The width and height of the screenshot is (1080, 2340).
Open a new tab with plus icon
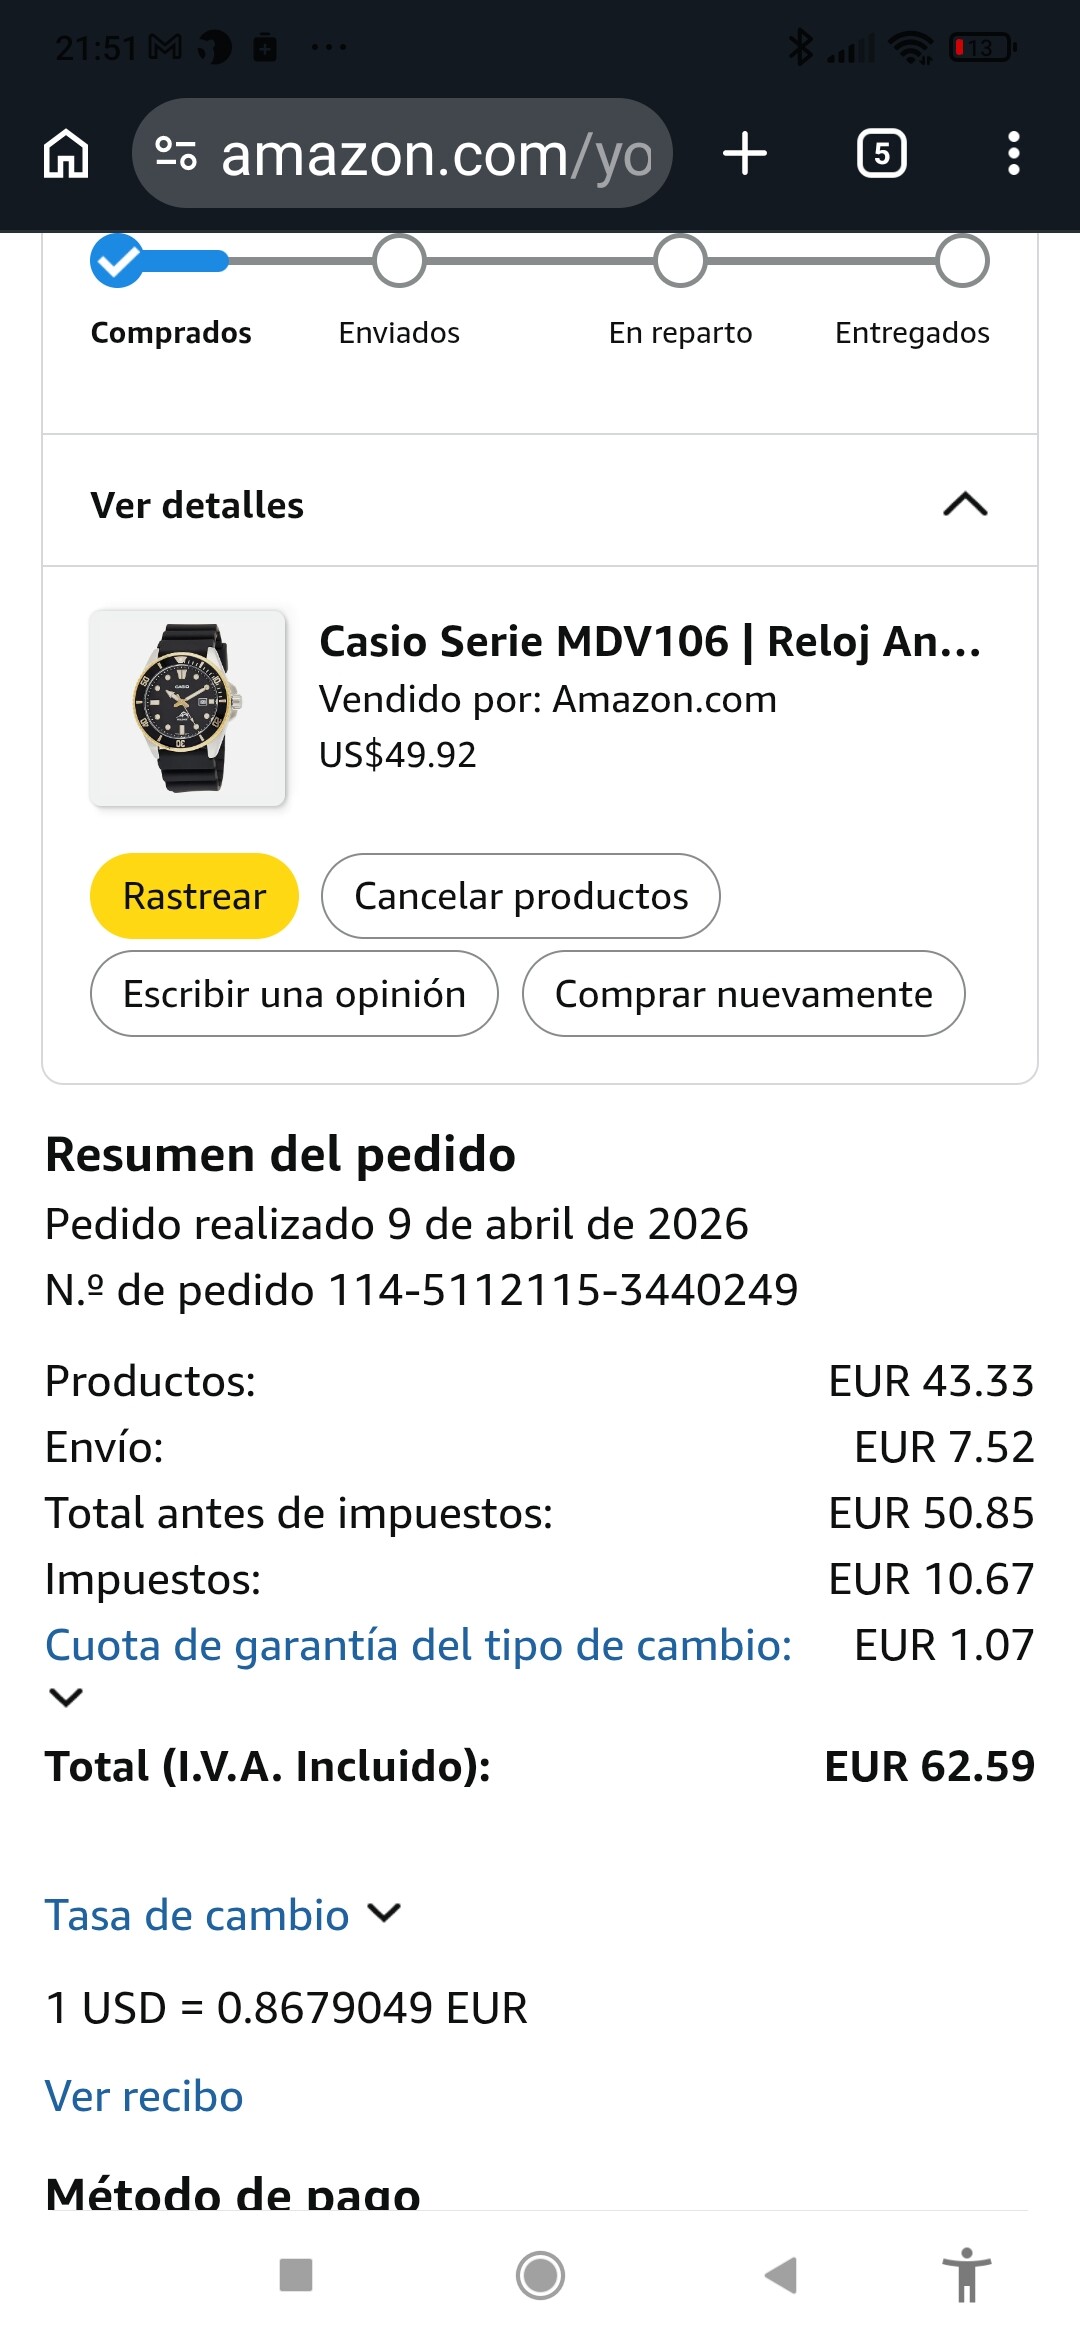click(745, 154)
